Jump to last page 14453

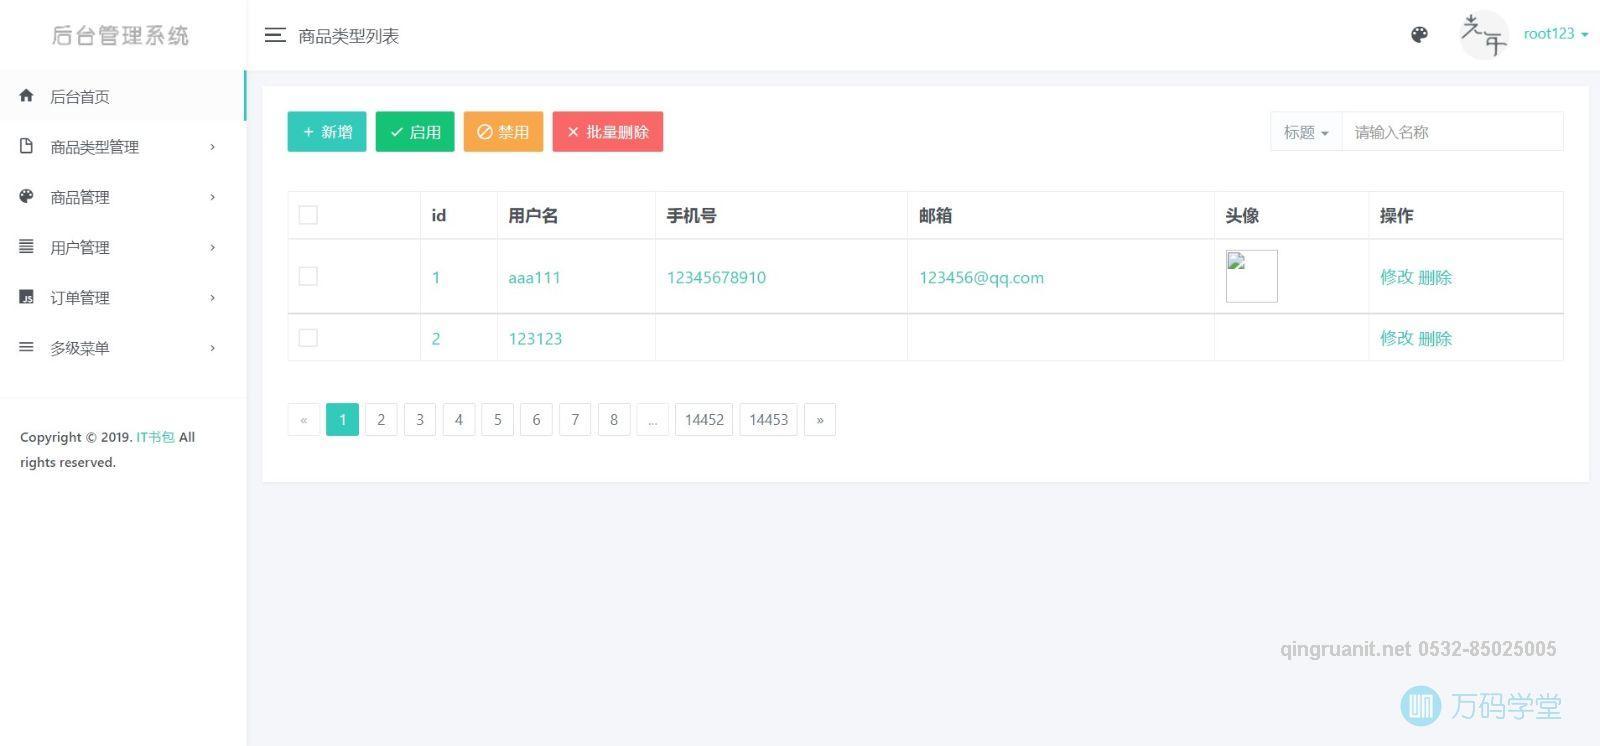[x=769, y=420]
